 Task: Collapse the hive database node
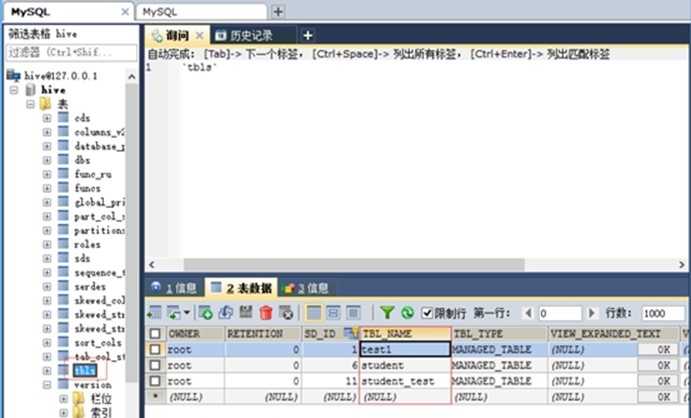pos(14,90)
